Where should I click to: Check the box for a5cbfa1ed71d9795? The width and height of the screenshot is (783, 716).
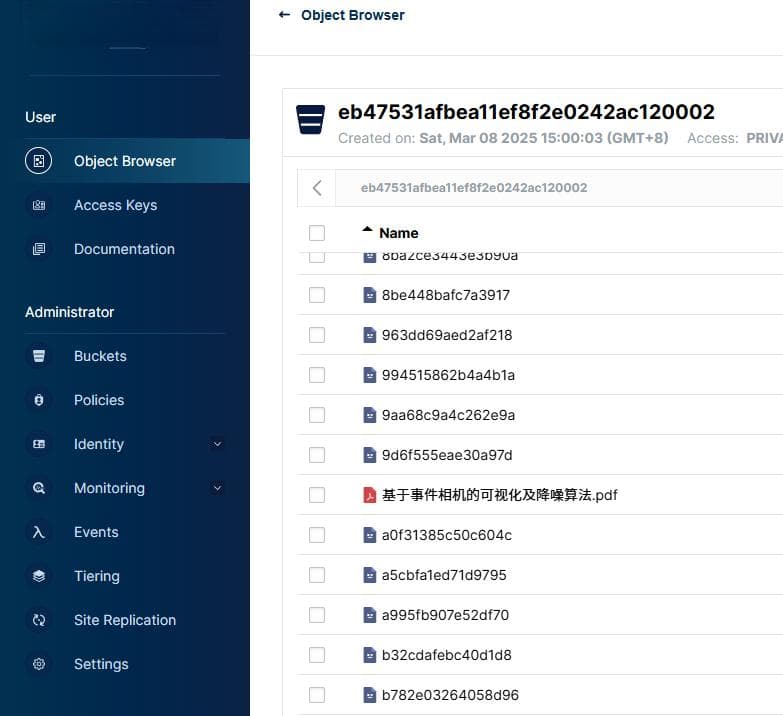click(x=317, y=575)
